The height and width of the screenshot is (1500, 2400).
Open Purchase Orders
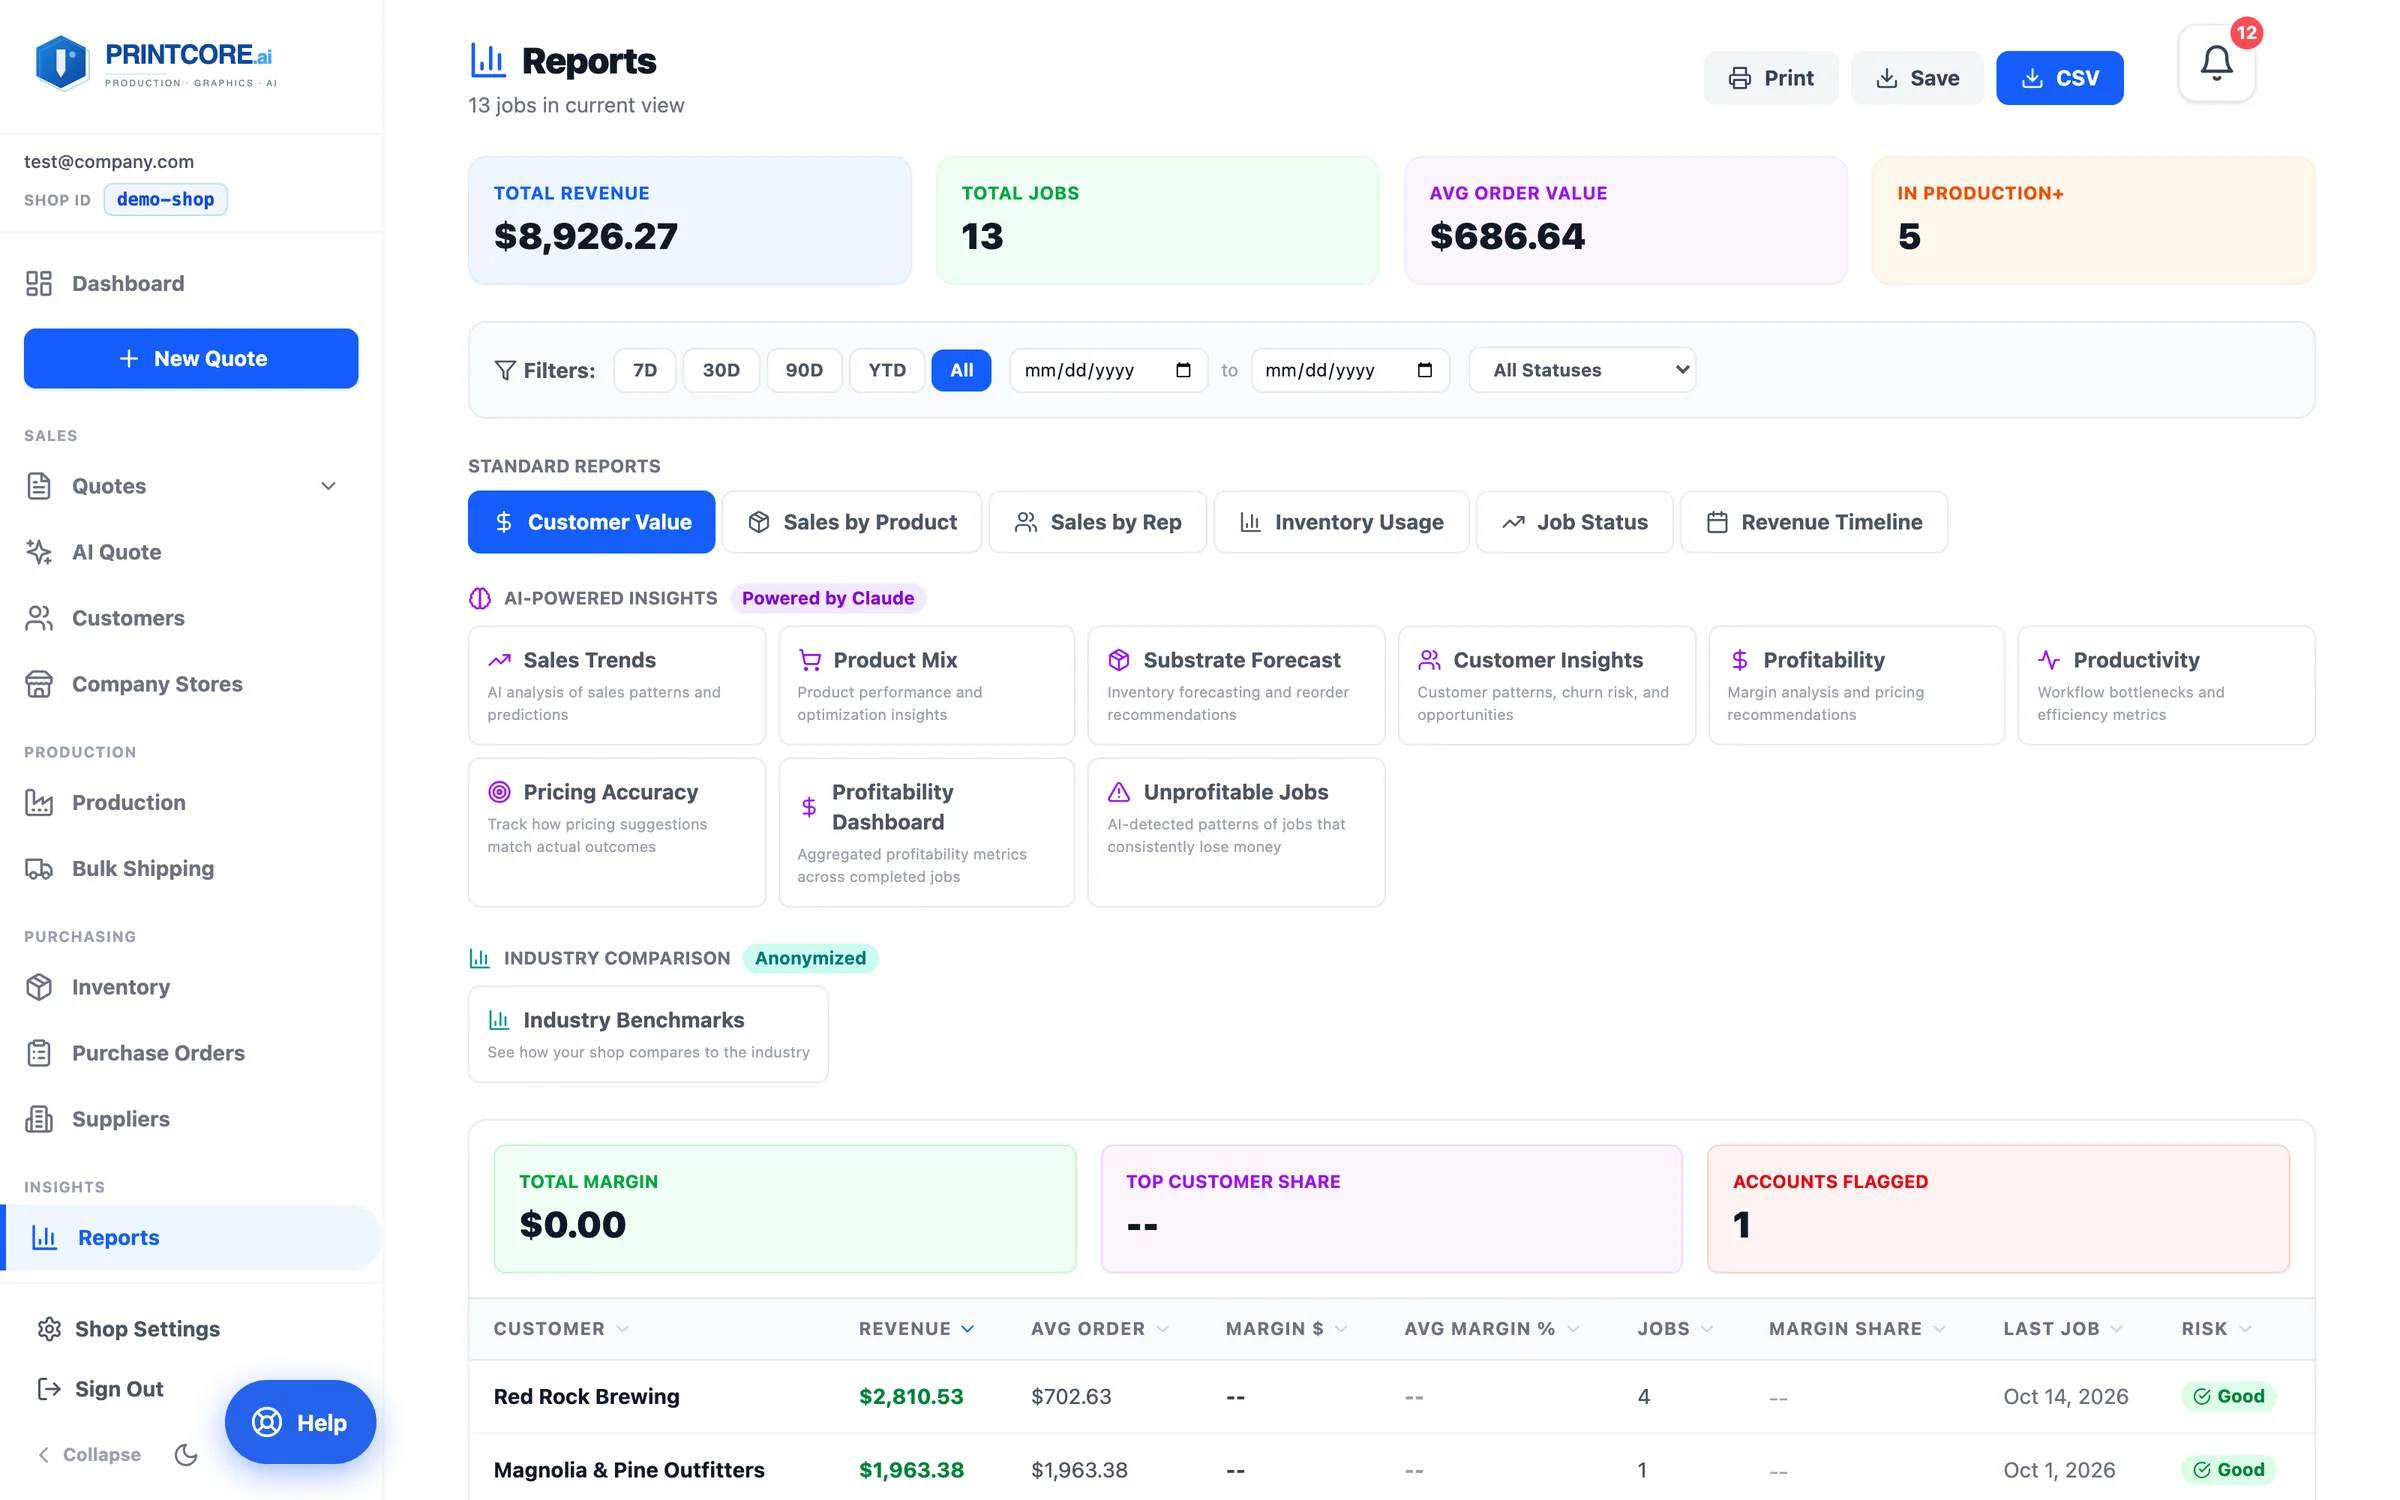(x=190, y=1053)
